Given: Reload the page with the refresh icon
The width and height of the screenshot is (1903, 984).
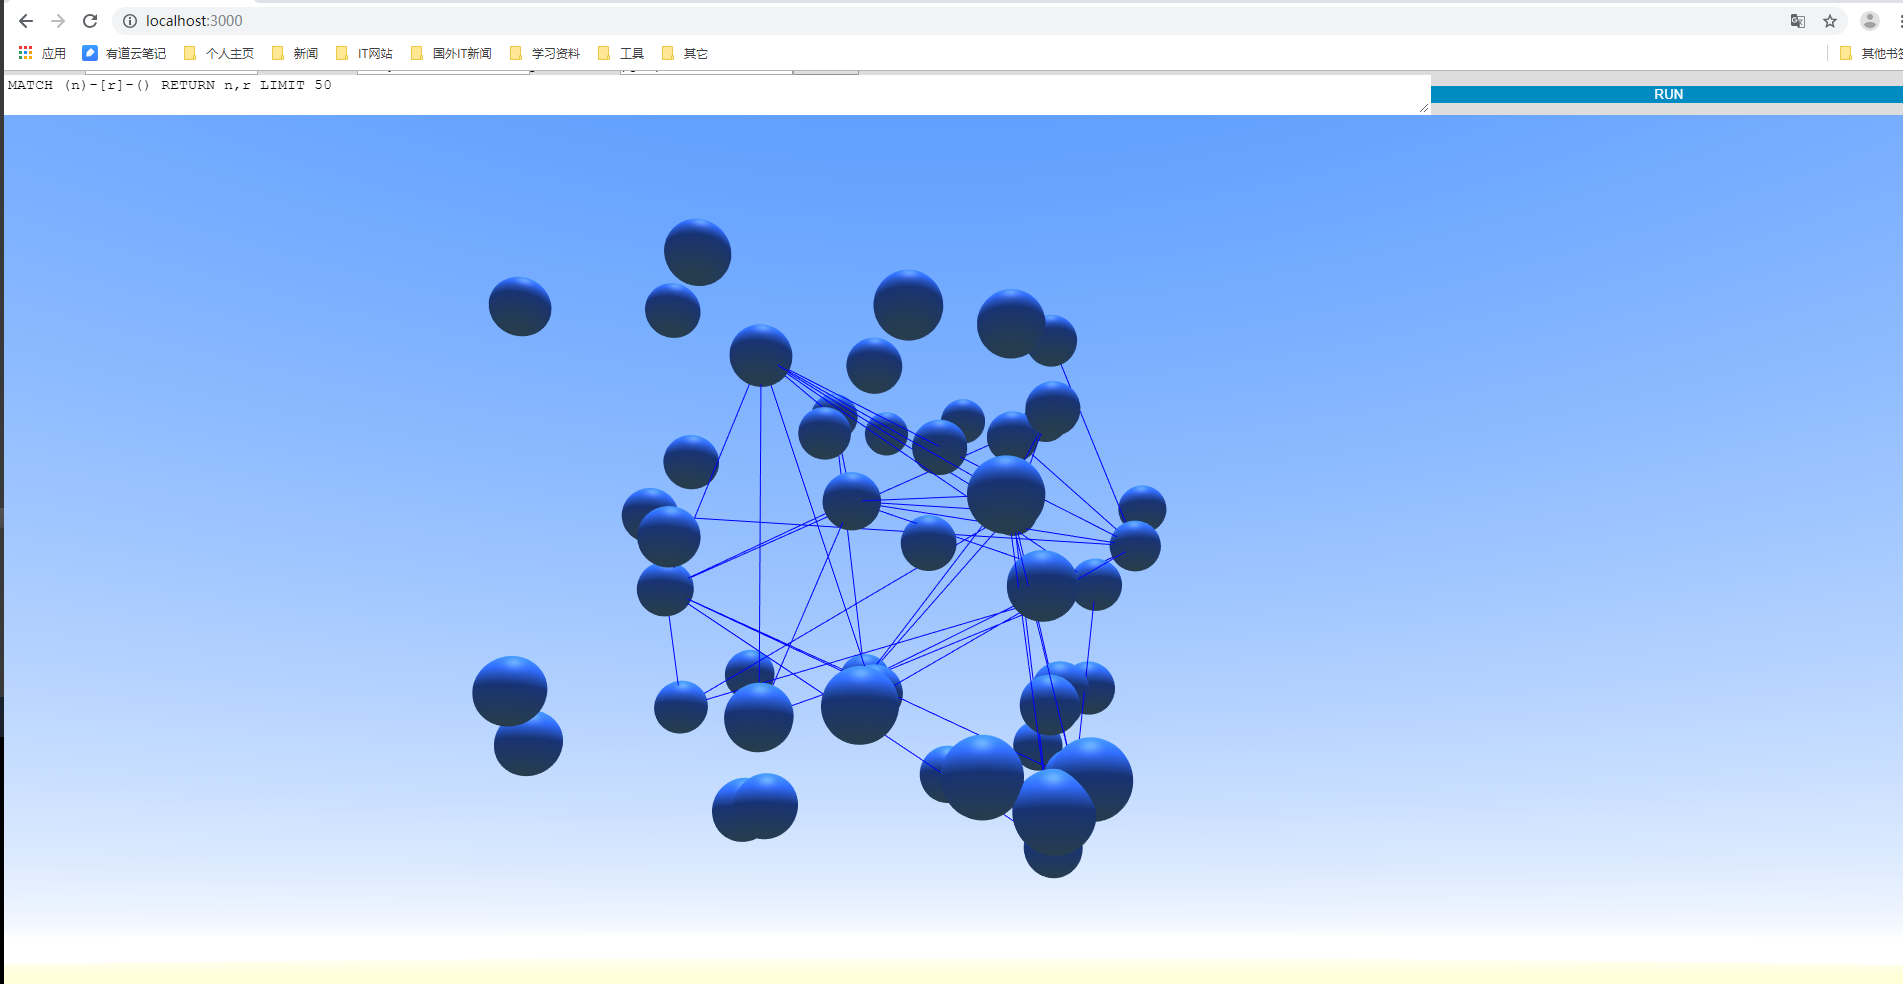Looking at the screenshot, I should click(x=90, y=21).
